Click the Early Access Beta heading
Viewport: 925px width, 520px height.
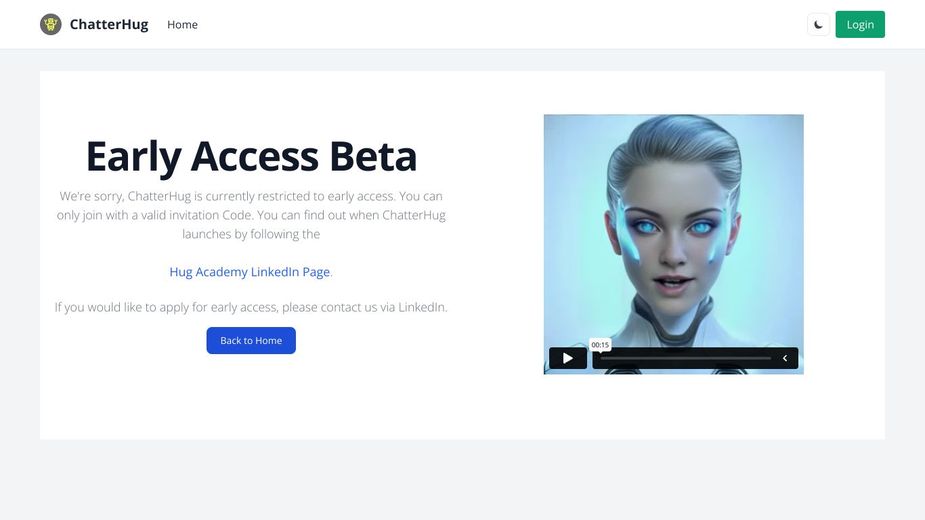point(251,156)
